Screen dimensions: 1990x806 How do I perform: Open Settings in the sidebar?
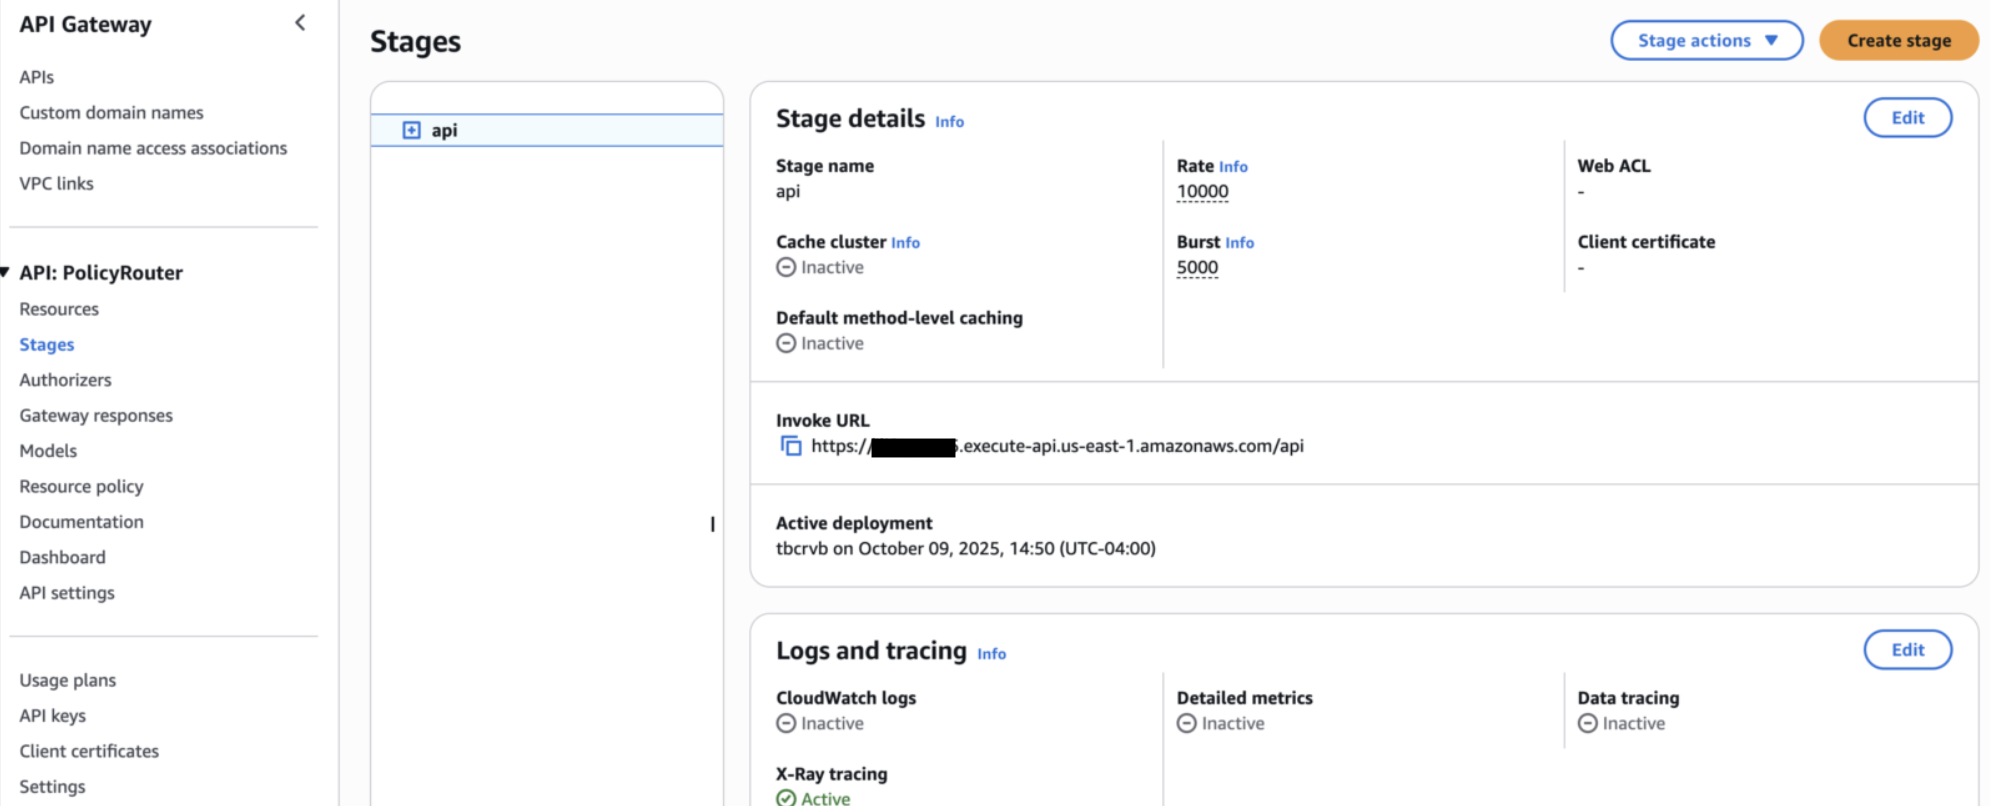click(x=52, y=787)
